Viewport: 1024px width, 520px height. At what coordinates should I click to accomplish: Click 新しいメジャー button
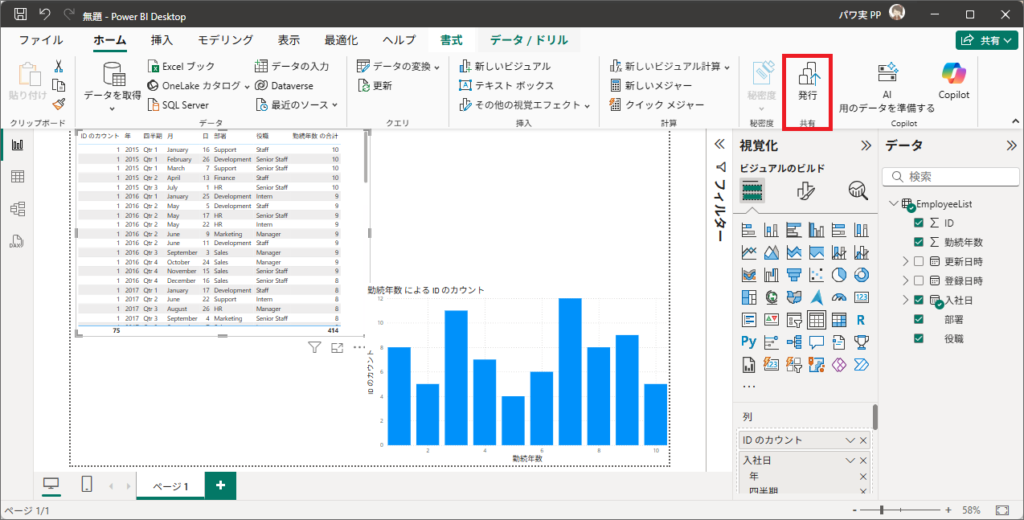[x=650, y=85]
